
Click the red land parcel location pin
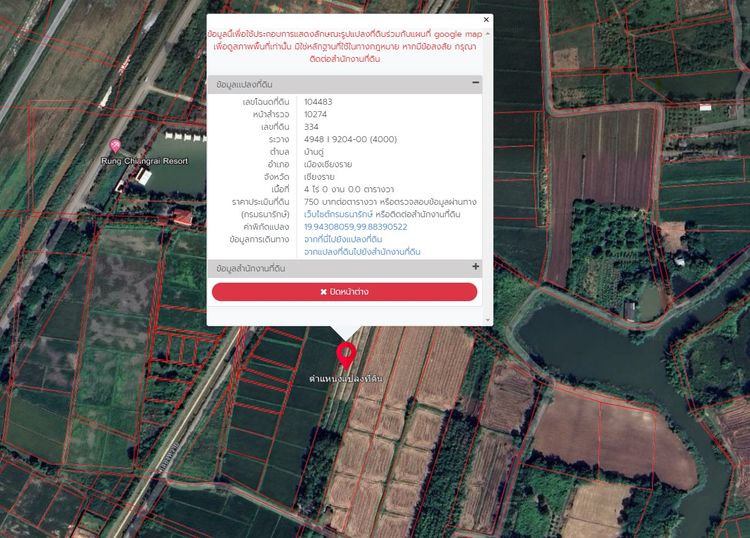click(x=346, y=355)
